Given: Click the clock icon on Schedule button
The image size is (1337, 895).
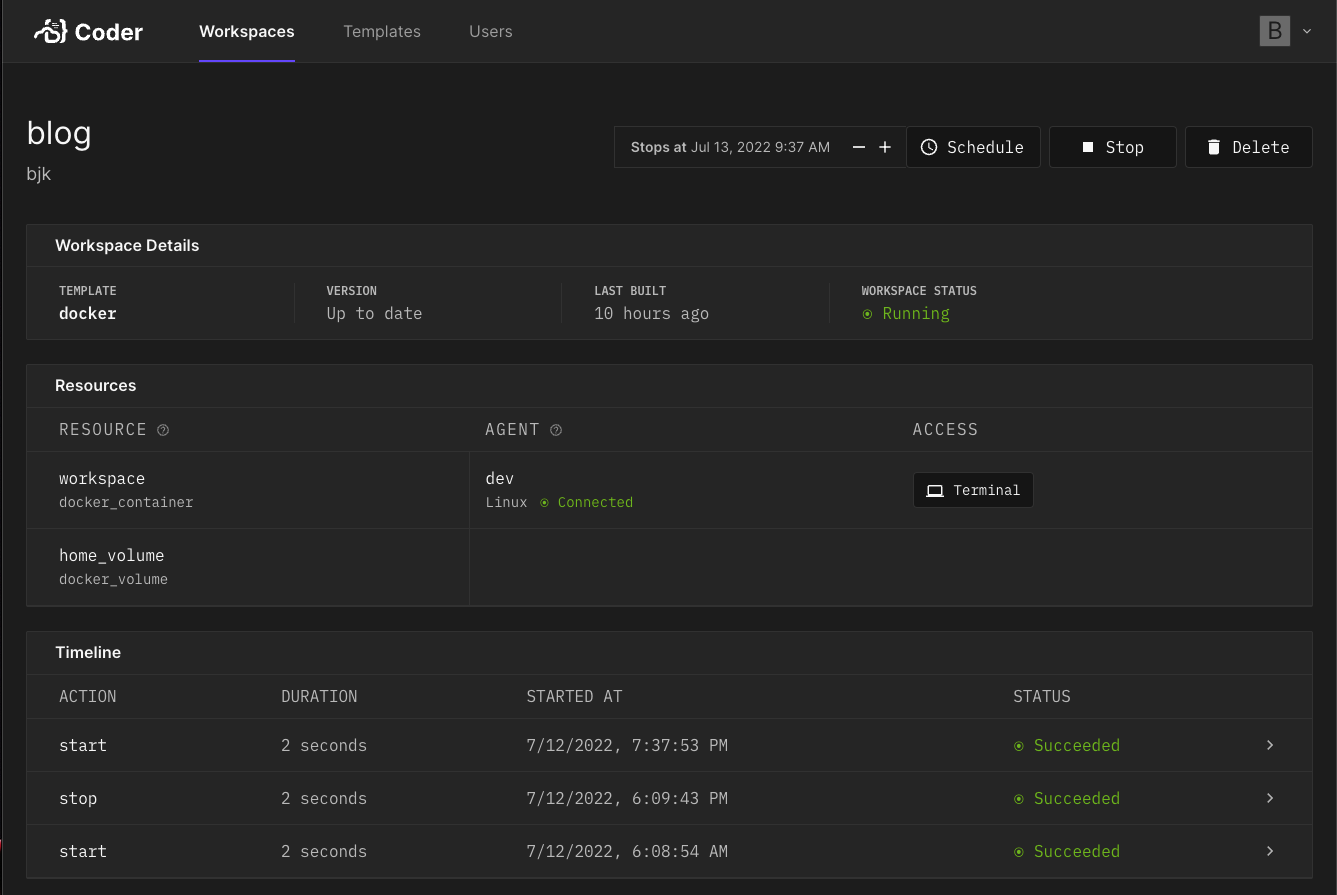Looking at the screenshot, I should tap(929, 147).
